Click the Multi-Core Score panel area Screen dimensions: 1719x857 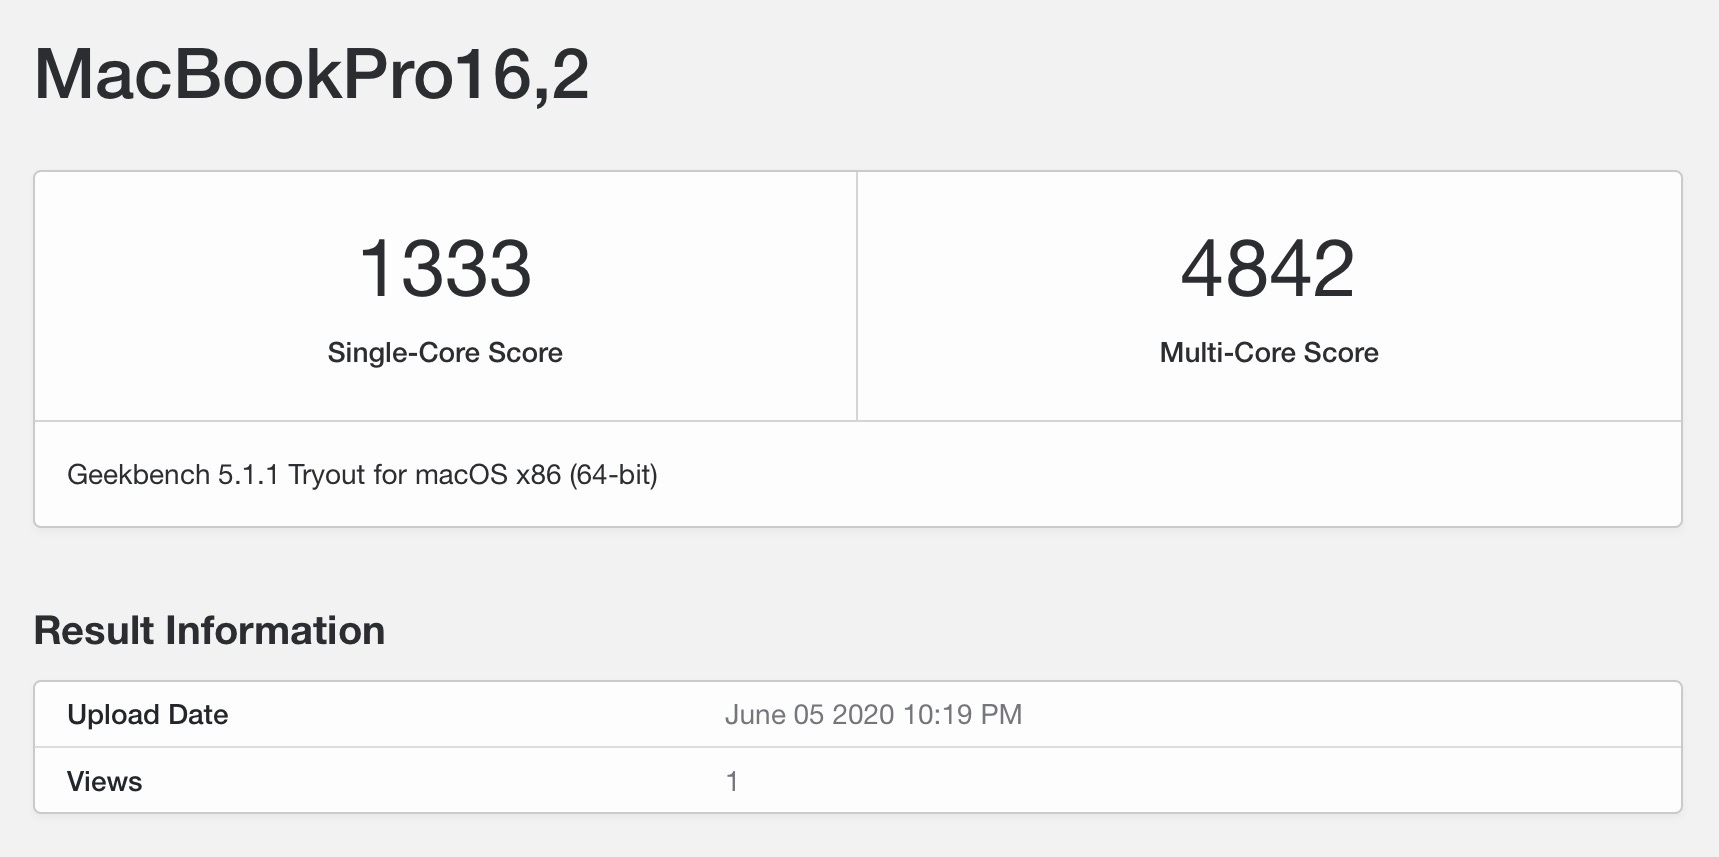(x=1269, y=296)
